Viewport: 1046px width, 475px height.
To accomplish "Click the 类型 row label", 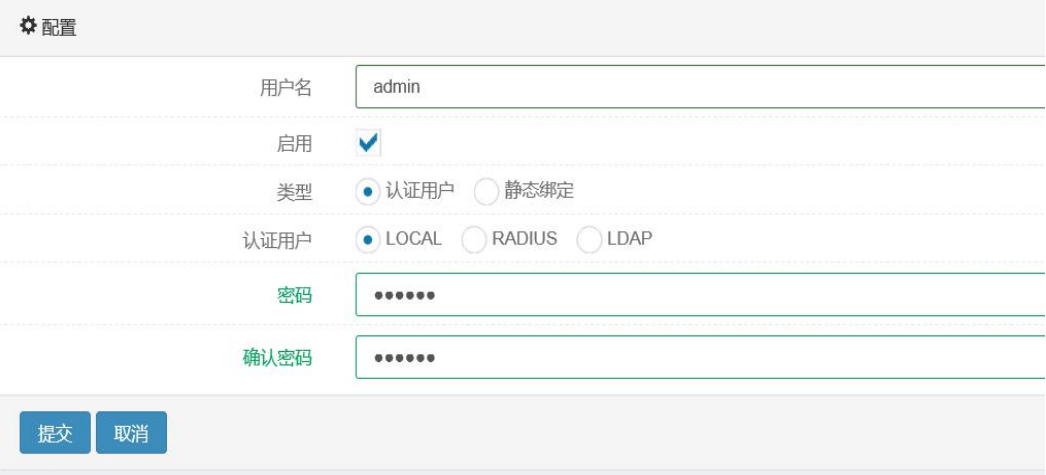I will coord(294,192).
